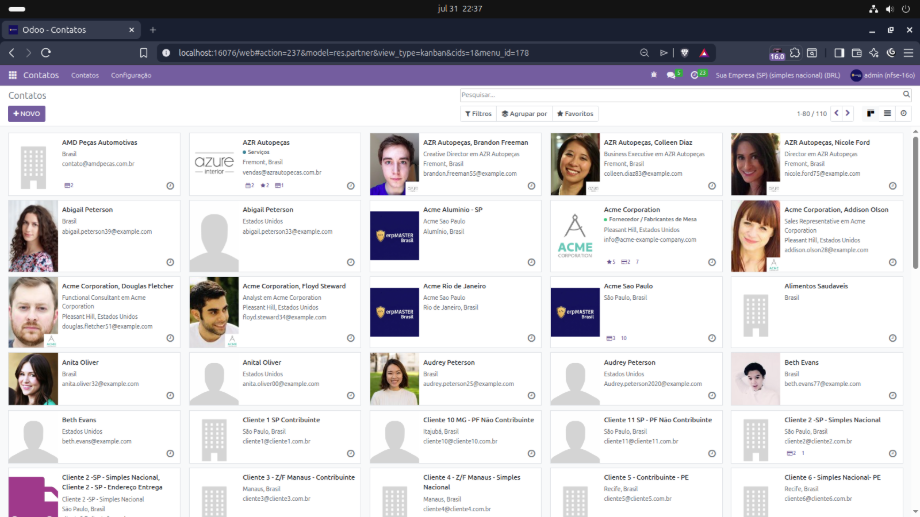Click the azure interior logo thumbnail
Viewport: 920px width, 517px height.
tap(214, 164)
